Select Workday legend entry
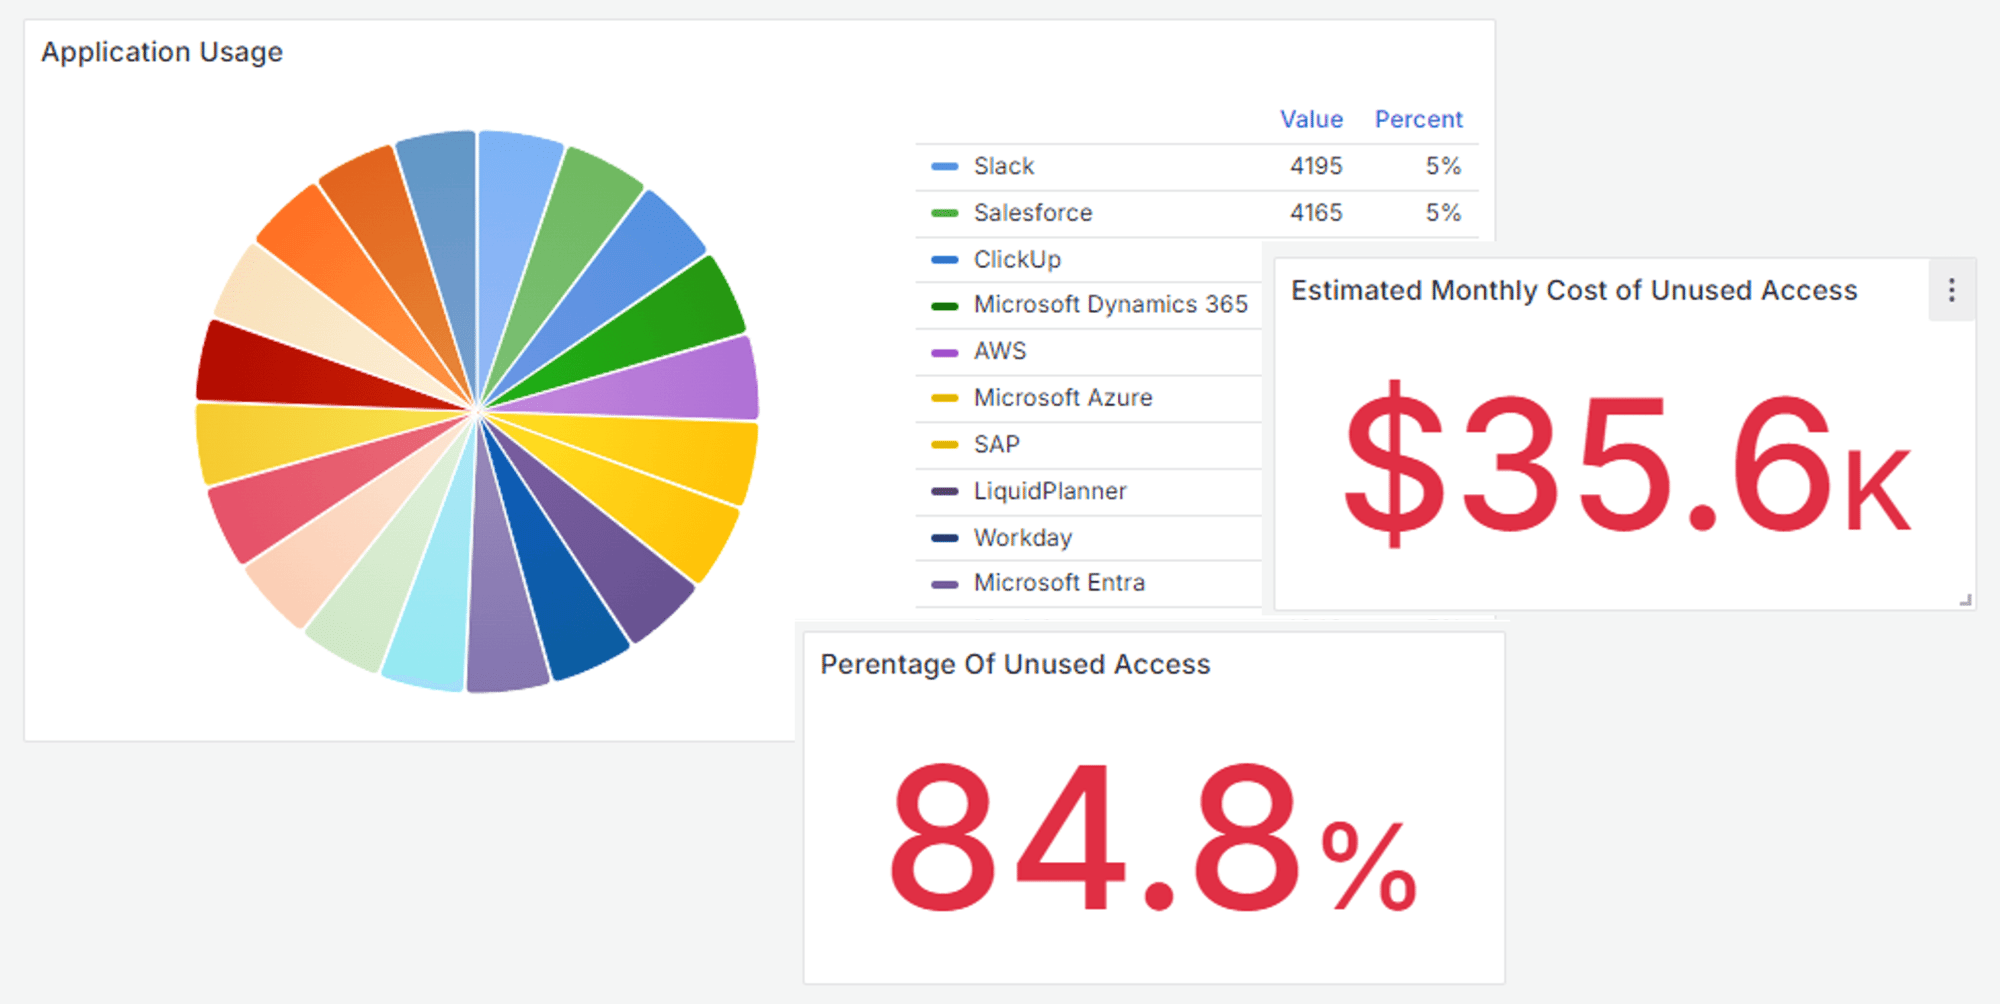The height and width of the screenshot is (1004, 2000). click(x=1023, y=537)
